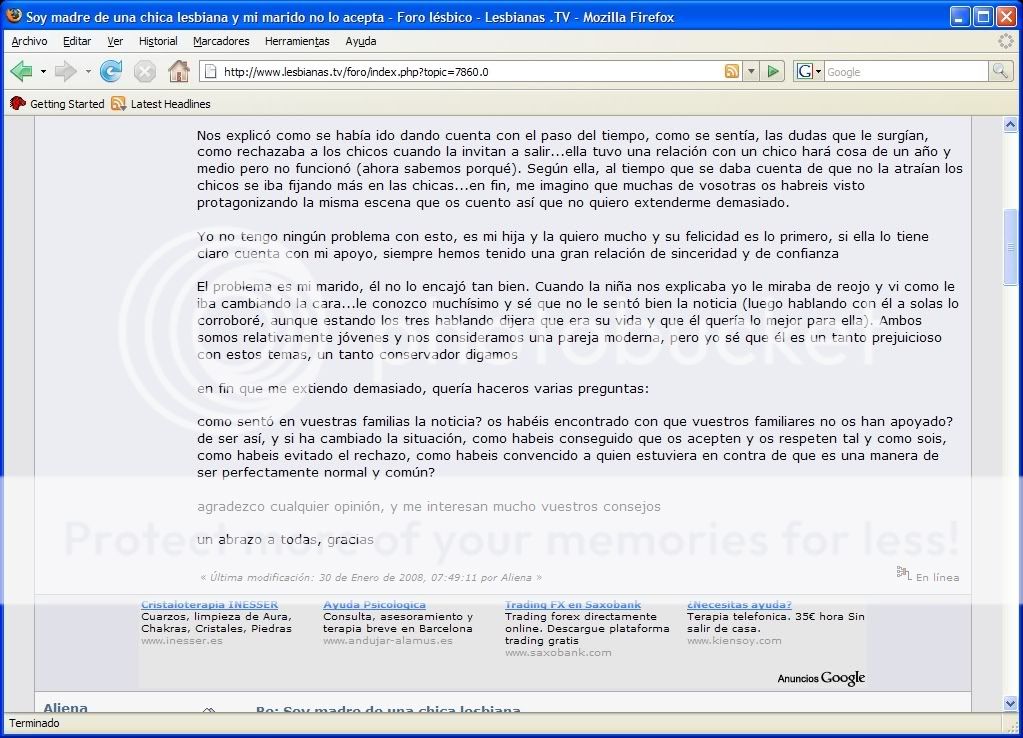Open the Marcadores menu

[221, 41]
